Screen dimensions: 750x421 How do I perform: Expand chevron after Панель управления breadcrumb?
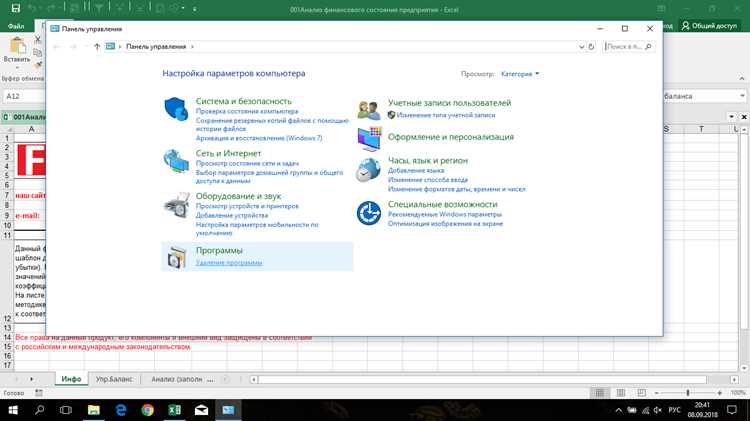click(x=192, y=46)
